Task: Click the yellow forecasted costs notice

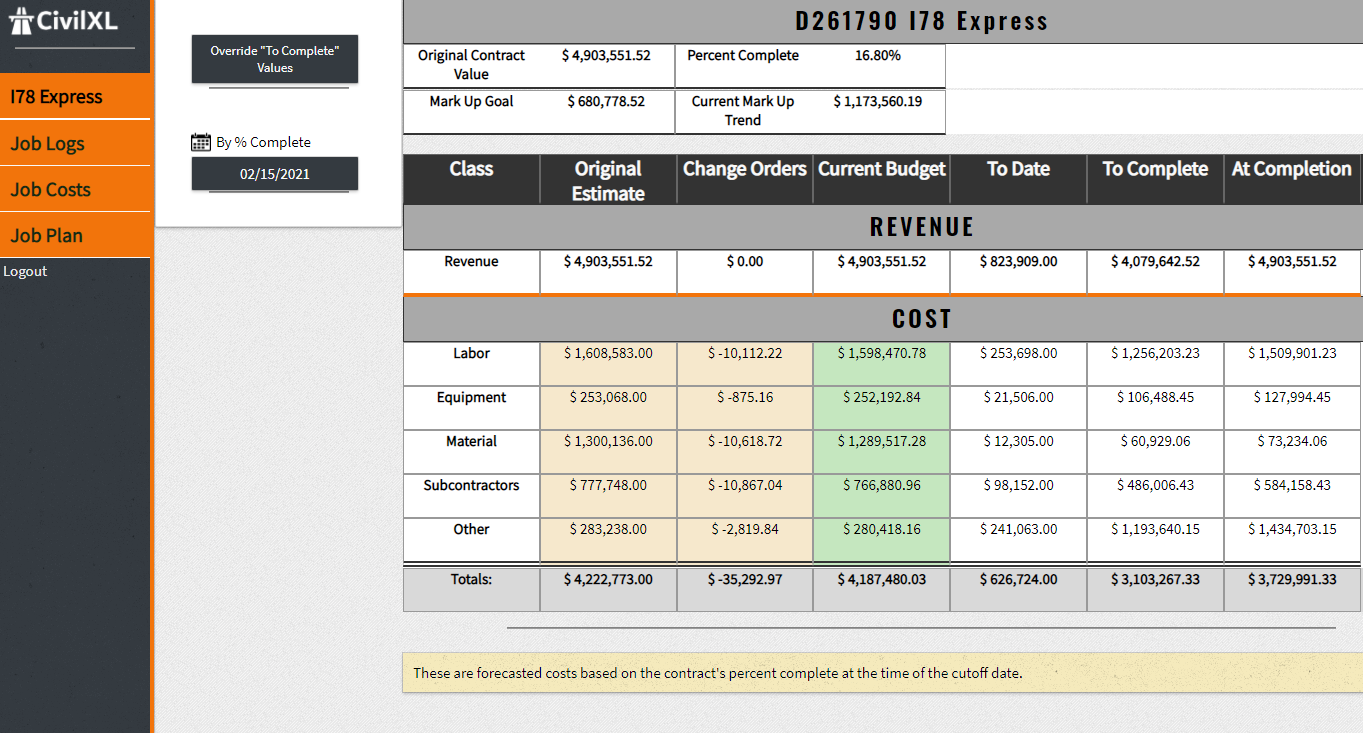Action: coord(882,673)
